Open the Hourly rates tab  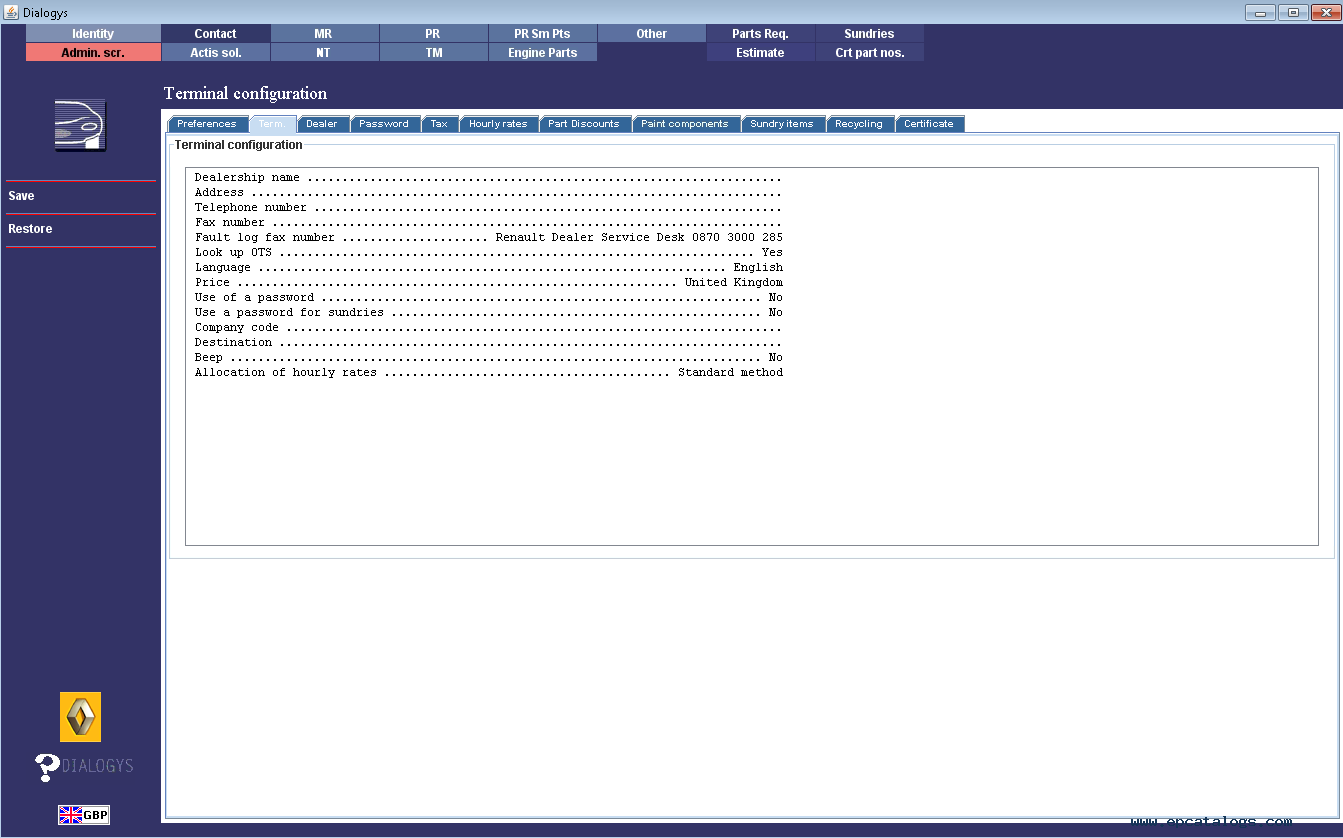pyautogui.click(x=498, y=124)
